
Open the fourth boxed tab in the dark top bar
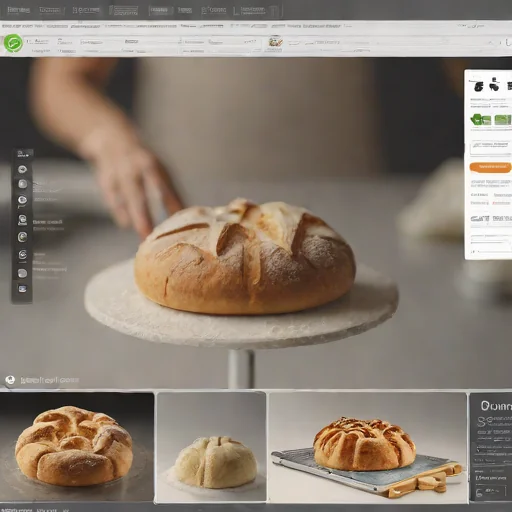124,10
